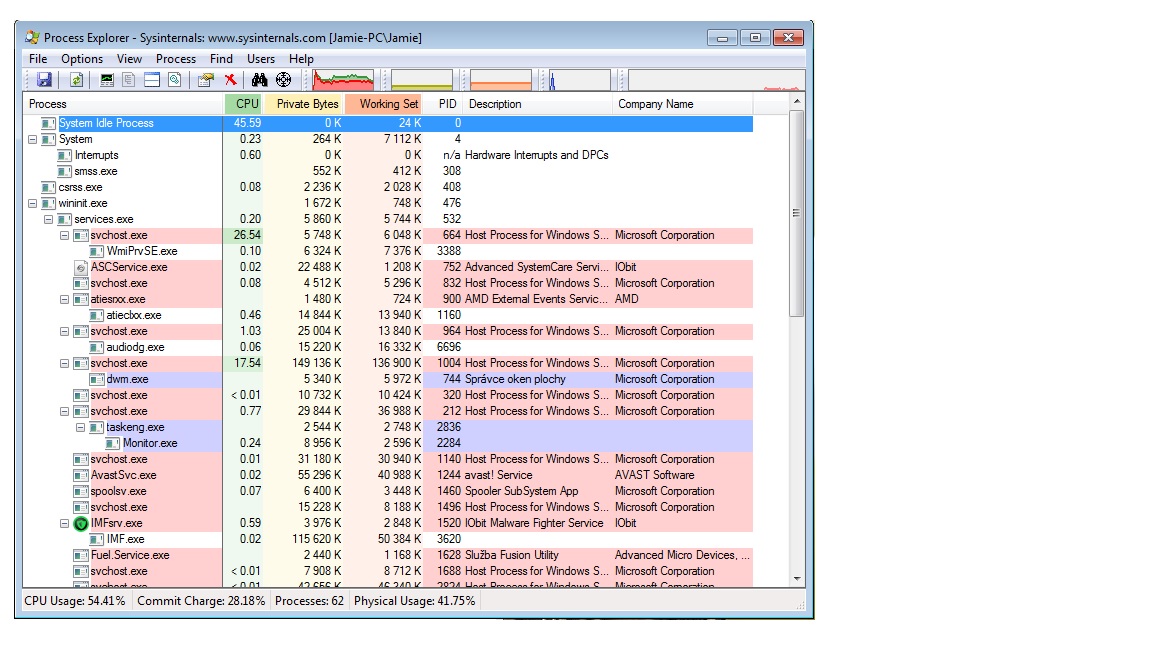The height and width of the screenshot is (648, 1152).
Task: Click the physical memory mini graph
Action: point(500,79)
